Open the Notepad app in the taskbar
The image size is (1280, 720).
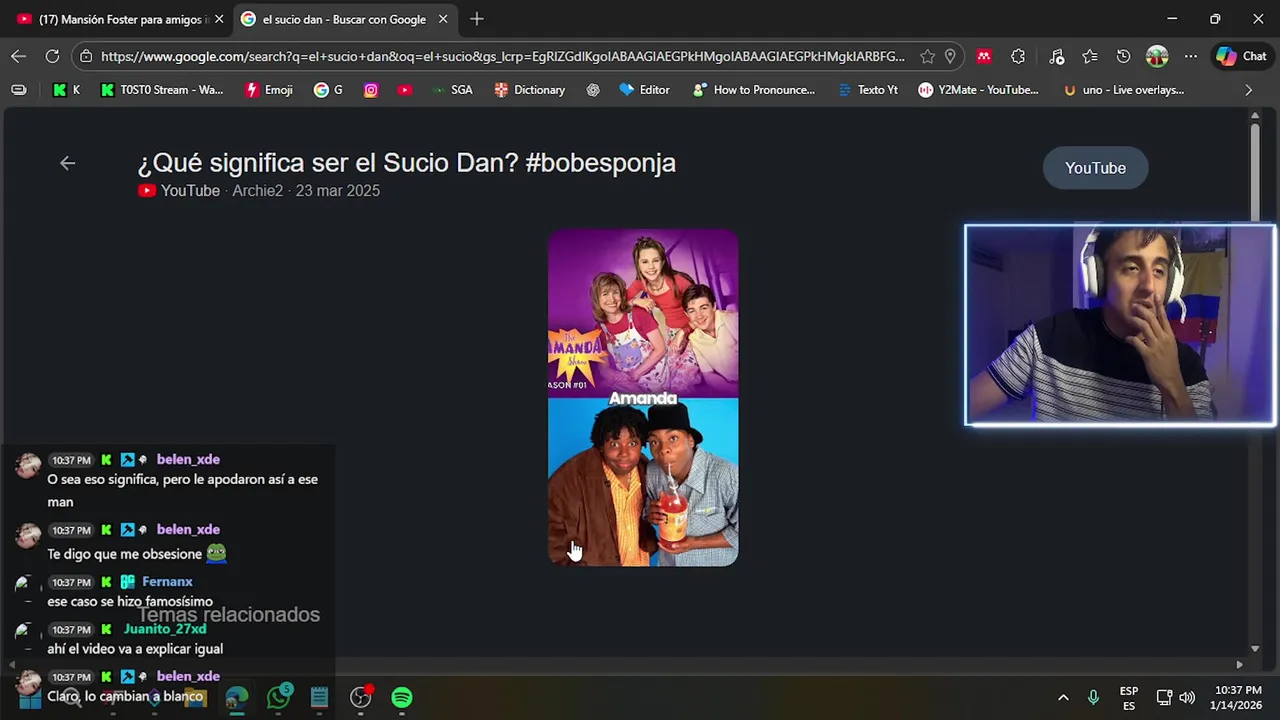click(319, 697)
